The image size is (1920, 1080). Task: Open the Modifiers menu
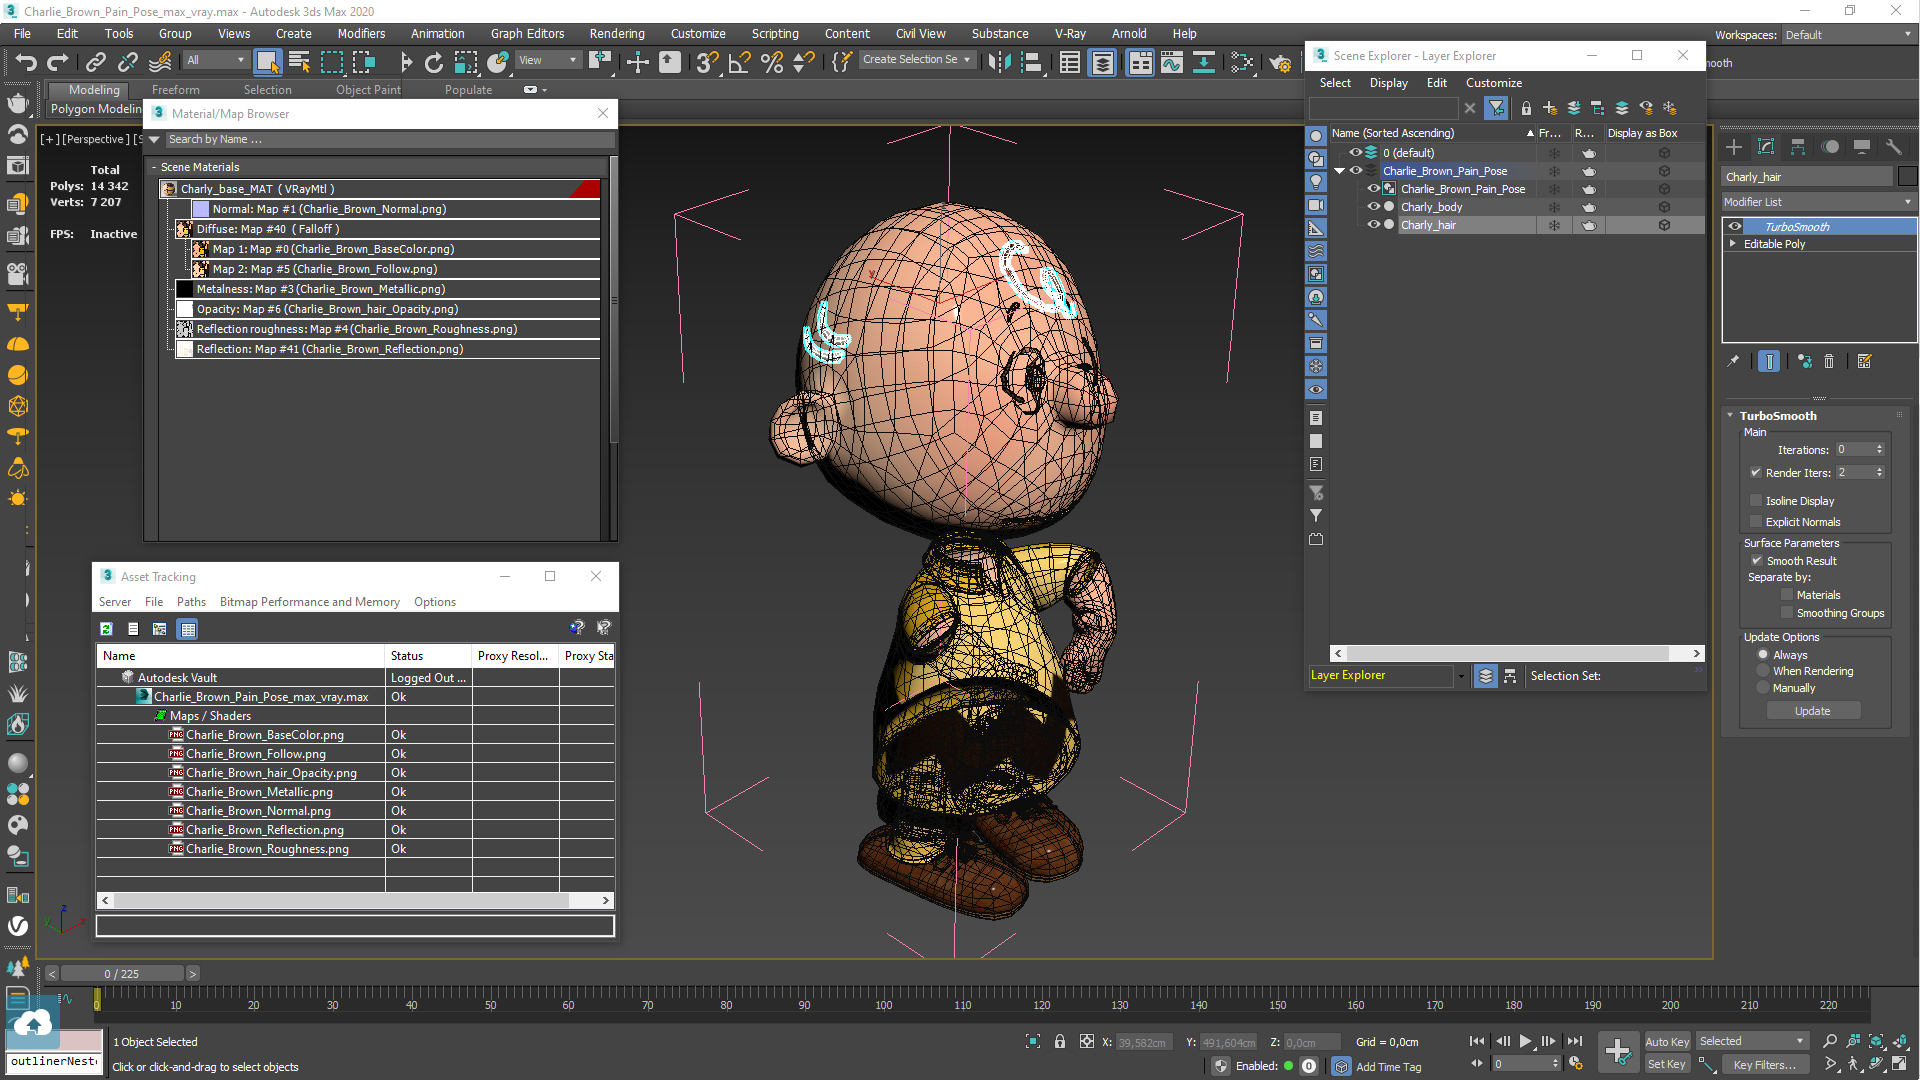point(361,34)
